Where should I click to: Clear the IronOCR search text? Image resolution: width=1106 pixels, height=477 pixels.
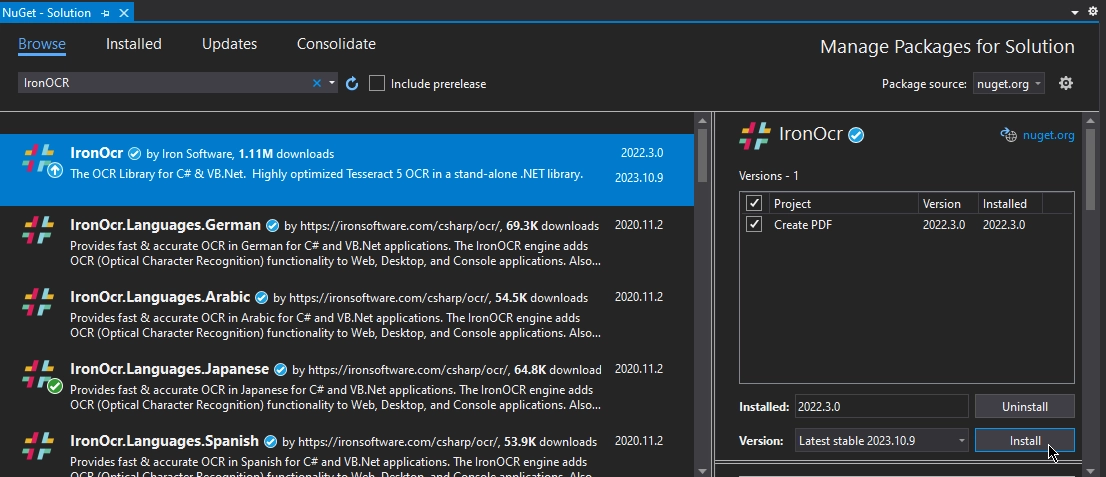(x=317, y=84)
